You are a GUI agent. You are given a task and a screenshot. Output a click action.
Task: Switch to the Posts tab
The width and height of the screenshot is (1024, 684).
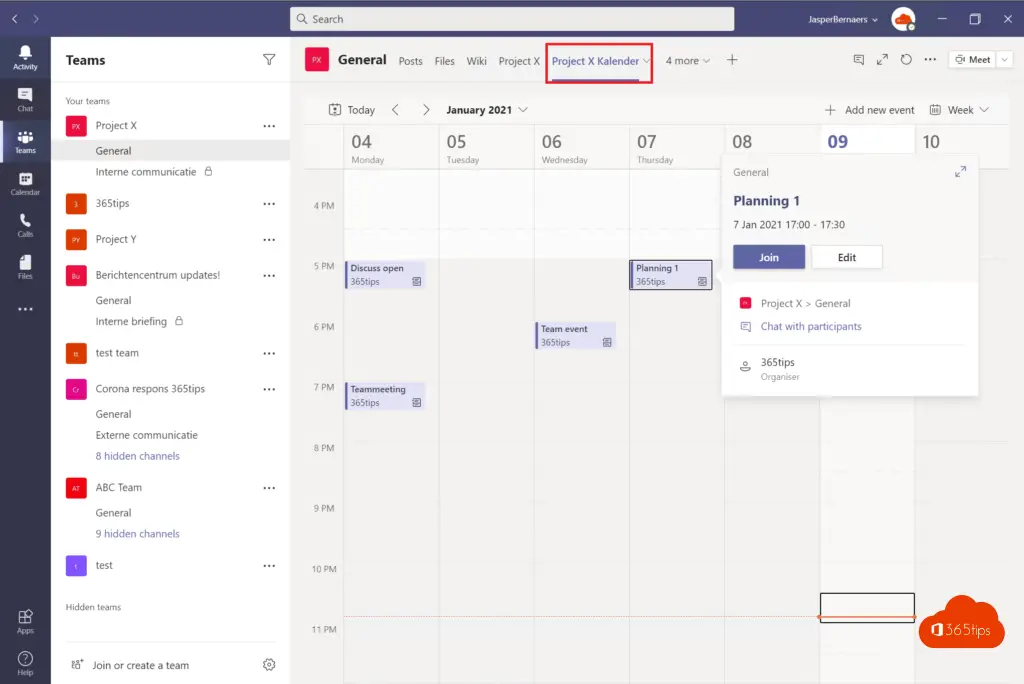410,61
